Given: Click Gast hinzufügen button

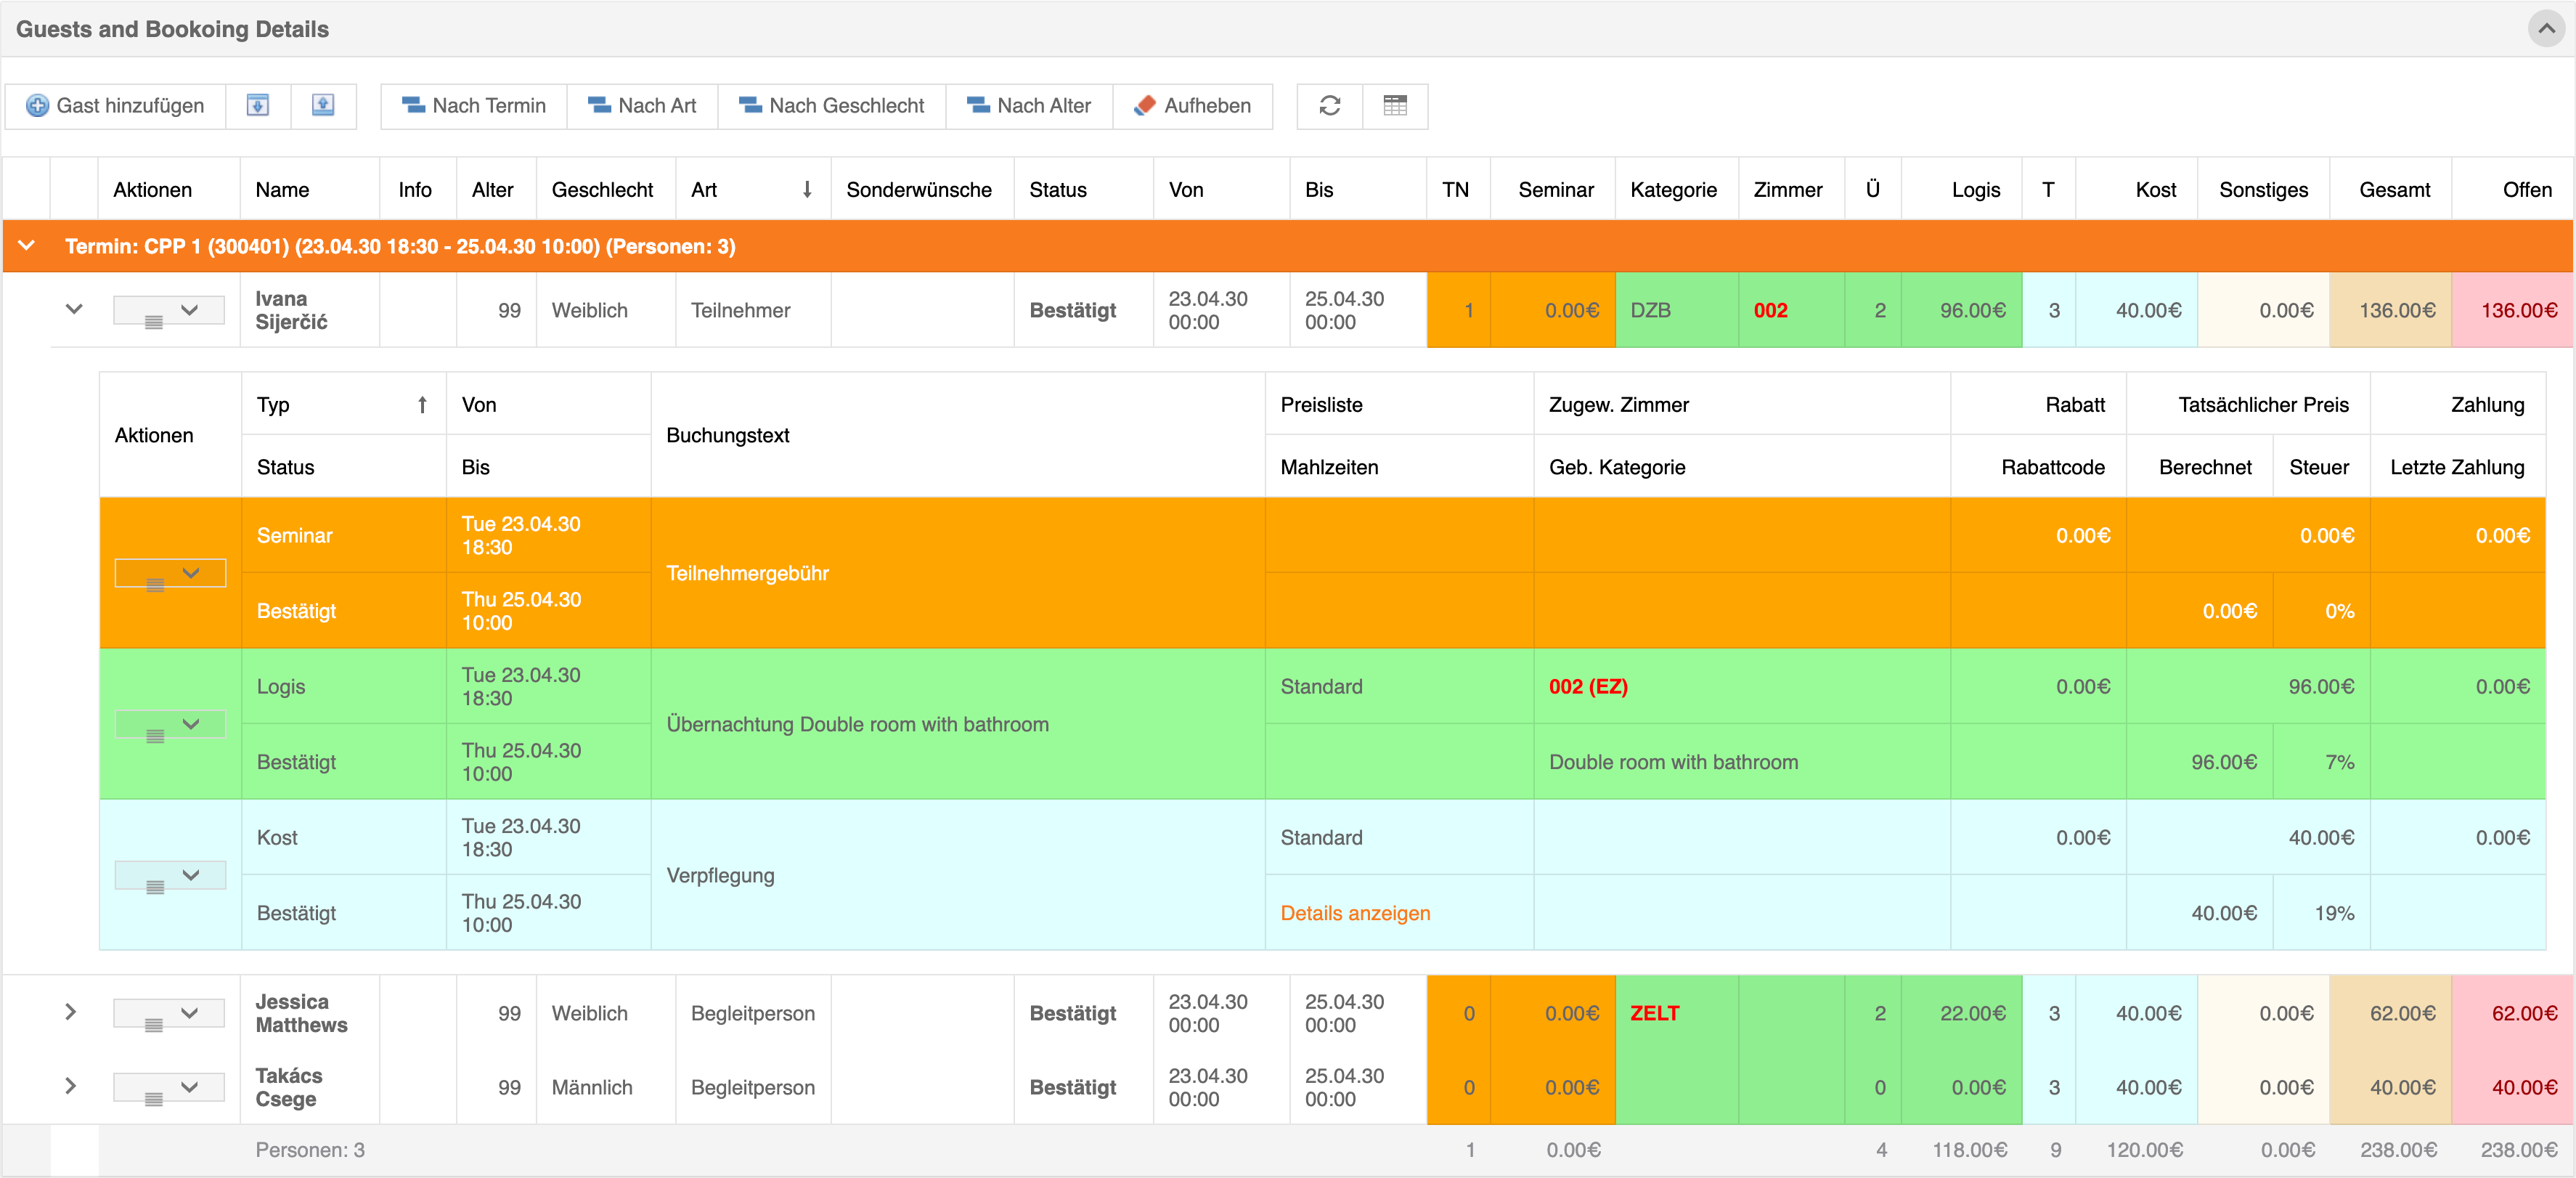Looking at the screenshot, I should coord(115,105).
